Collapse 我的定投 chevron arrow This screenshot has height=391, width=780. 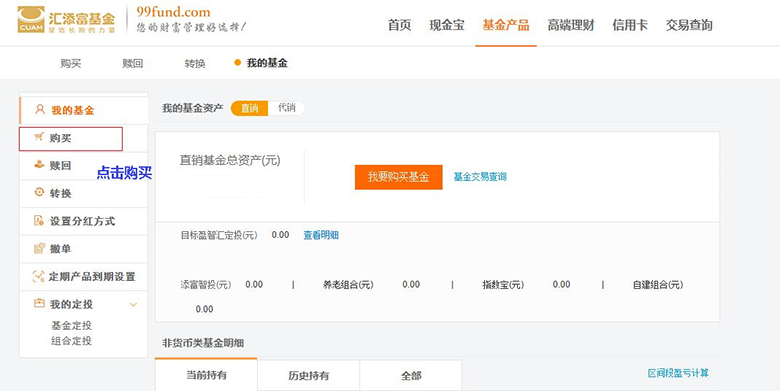click(133, 304)
